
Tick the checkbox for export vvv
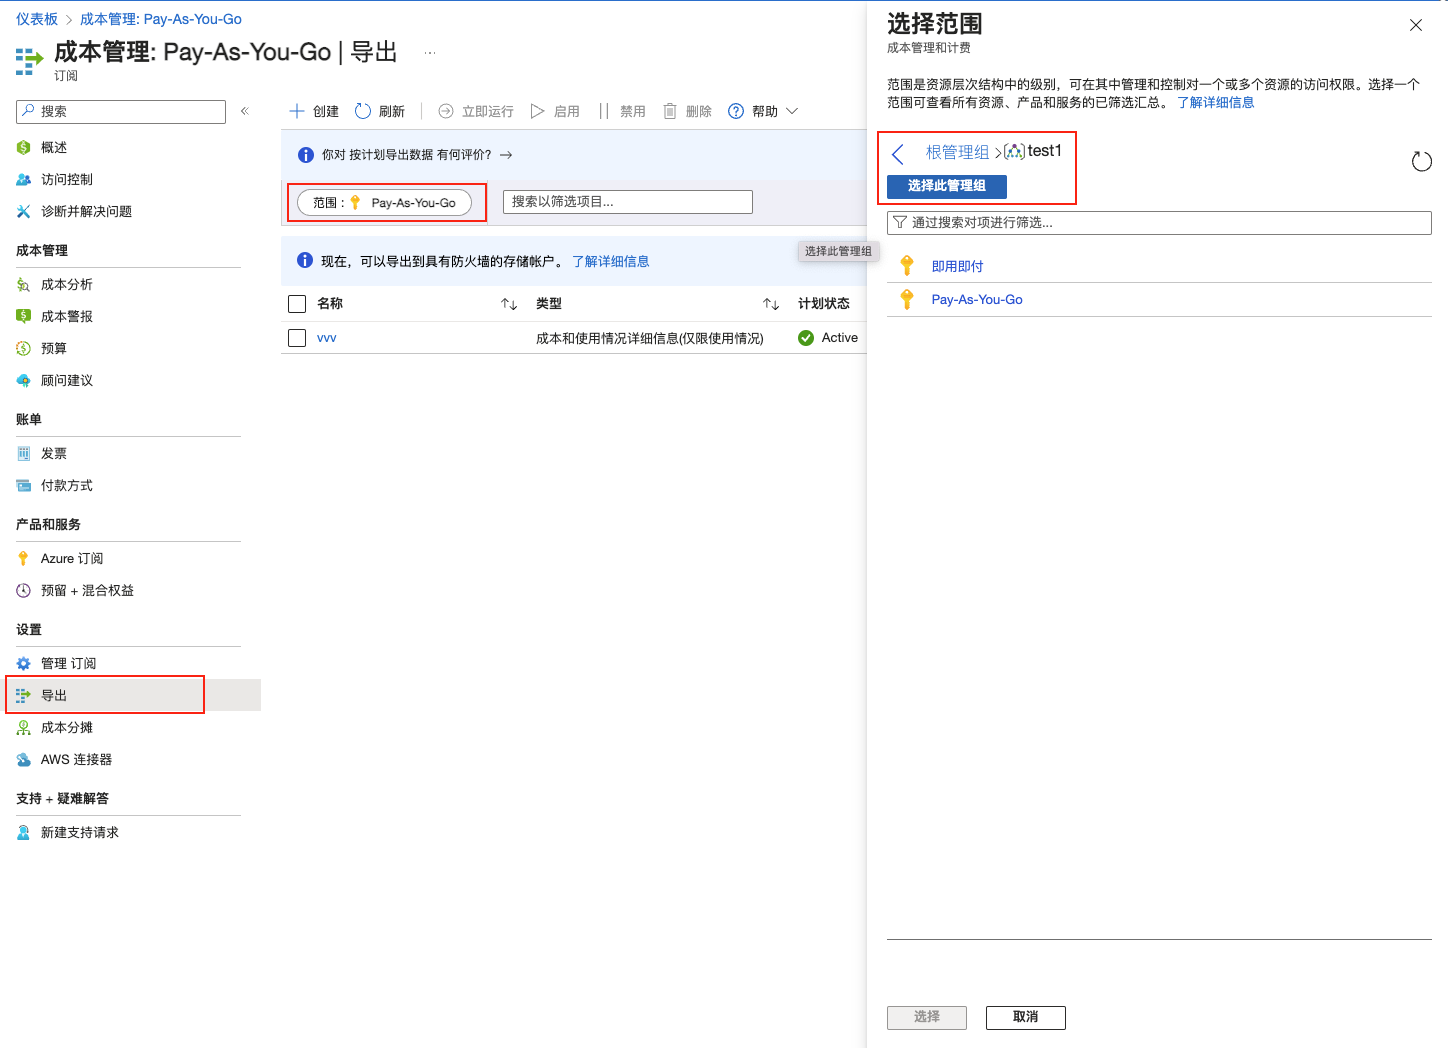coord(297,338)
